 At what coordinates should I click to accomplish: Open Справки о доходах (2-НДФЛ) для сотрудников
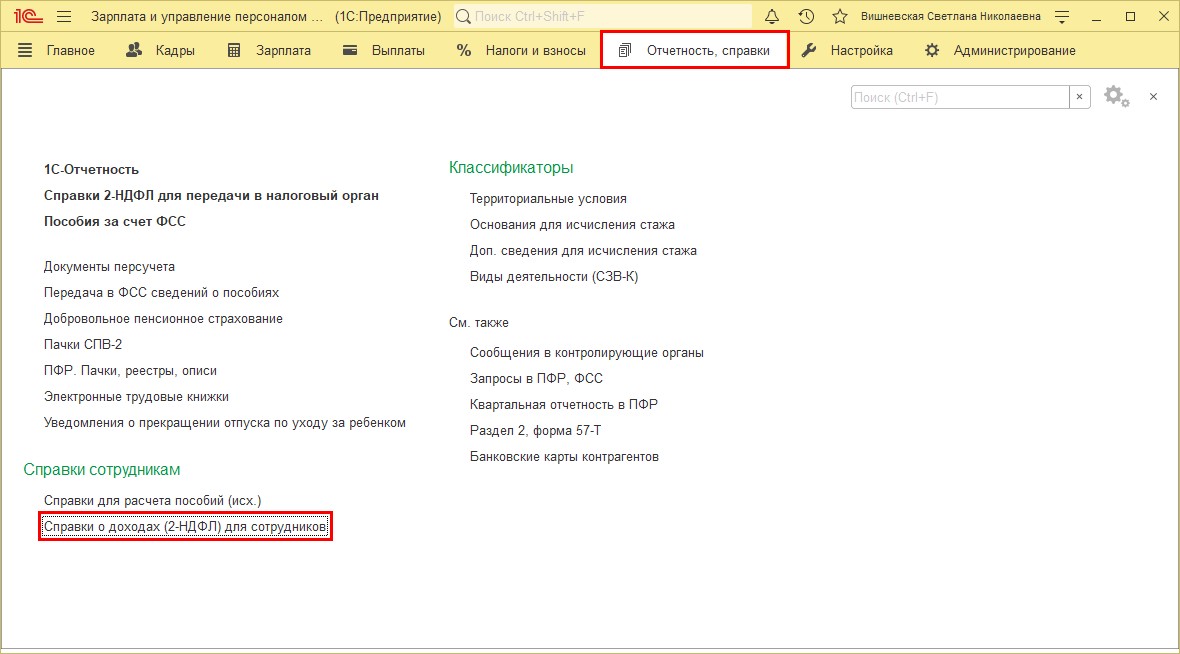tap(185, 527)
